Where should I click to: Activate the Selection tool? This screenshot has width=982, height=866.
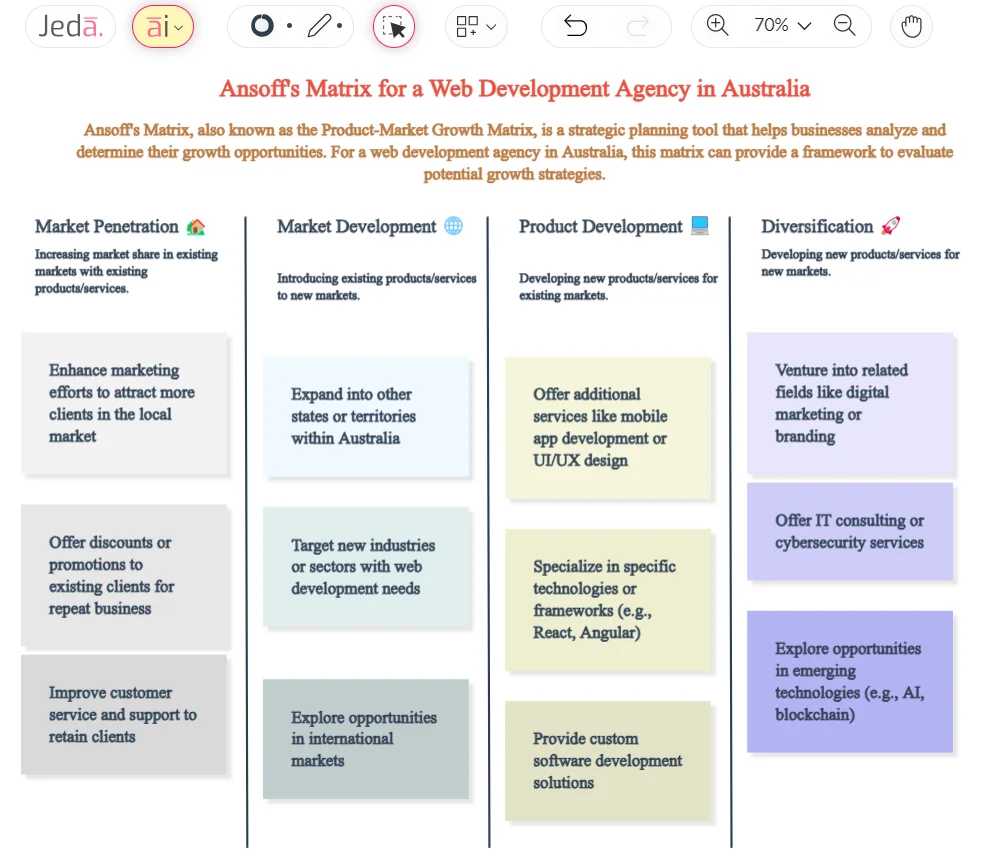393,26
